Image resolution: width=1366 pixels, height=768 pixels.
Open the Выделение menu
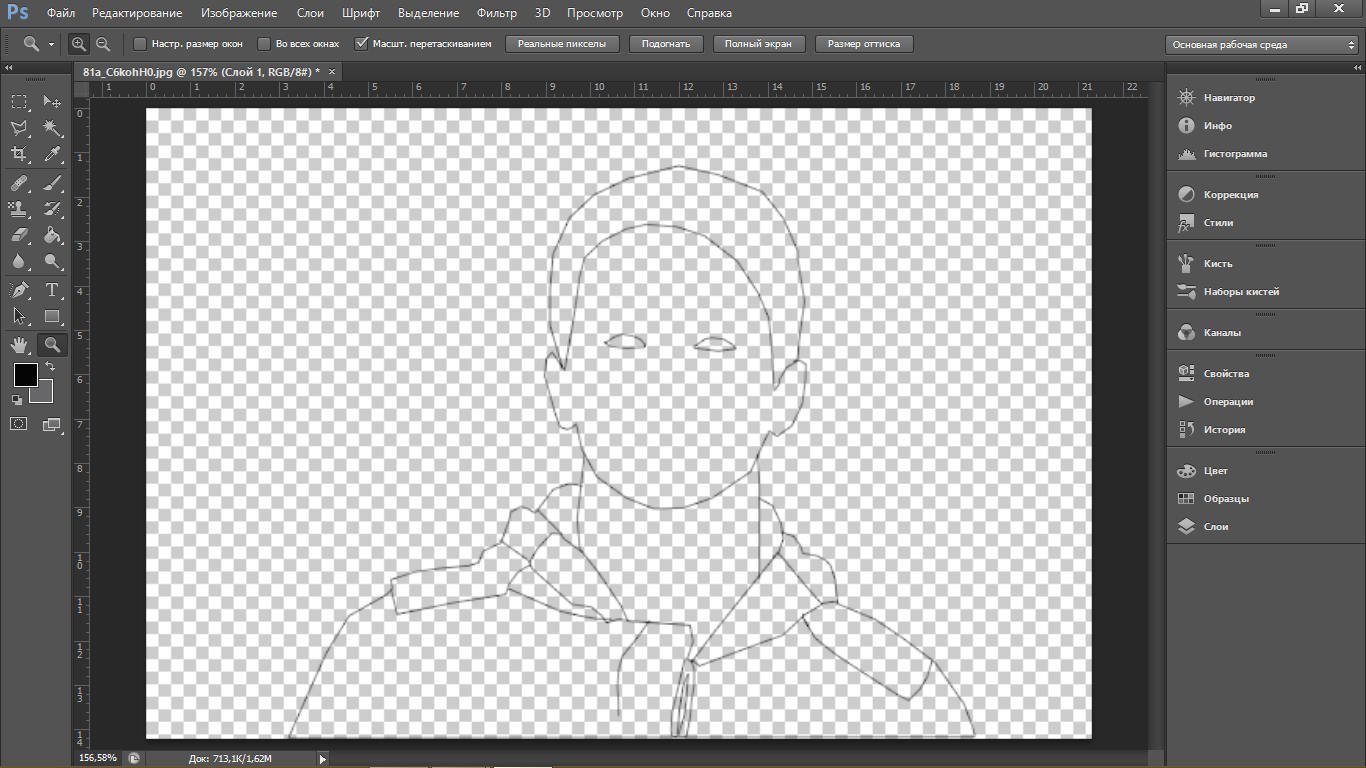(x=428, y=13)
